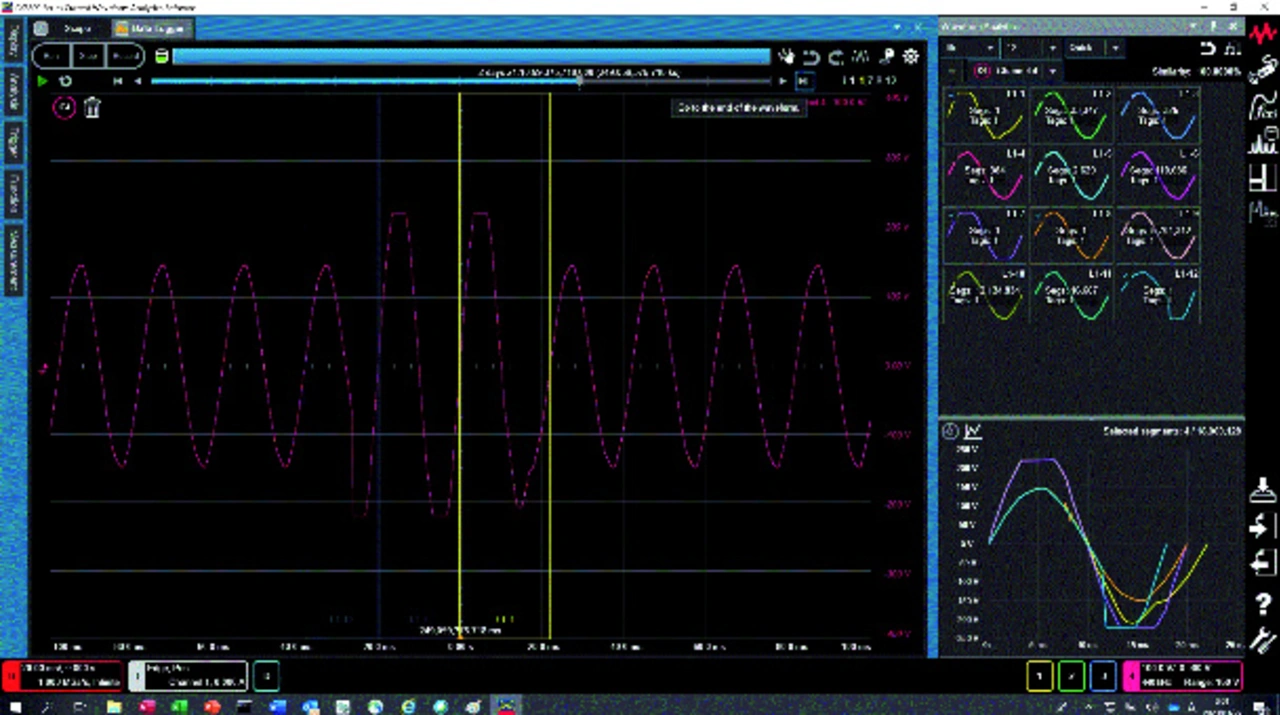Open the gear settings icon in toolbar
The width and height of the screenshot is (1280, 715).
(911, 57)
